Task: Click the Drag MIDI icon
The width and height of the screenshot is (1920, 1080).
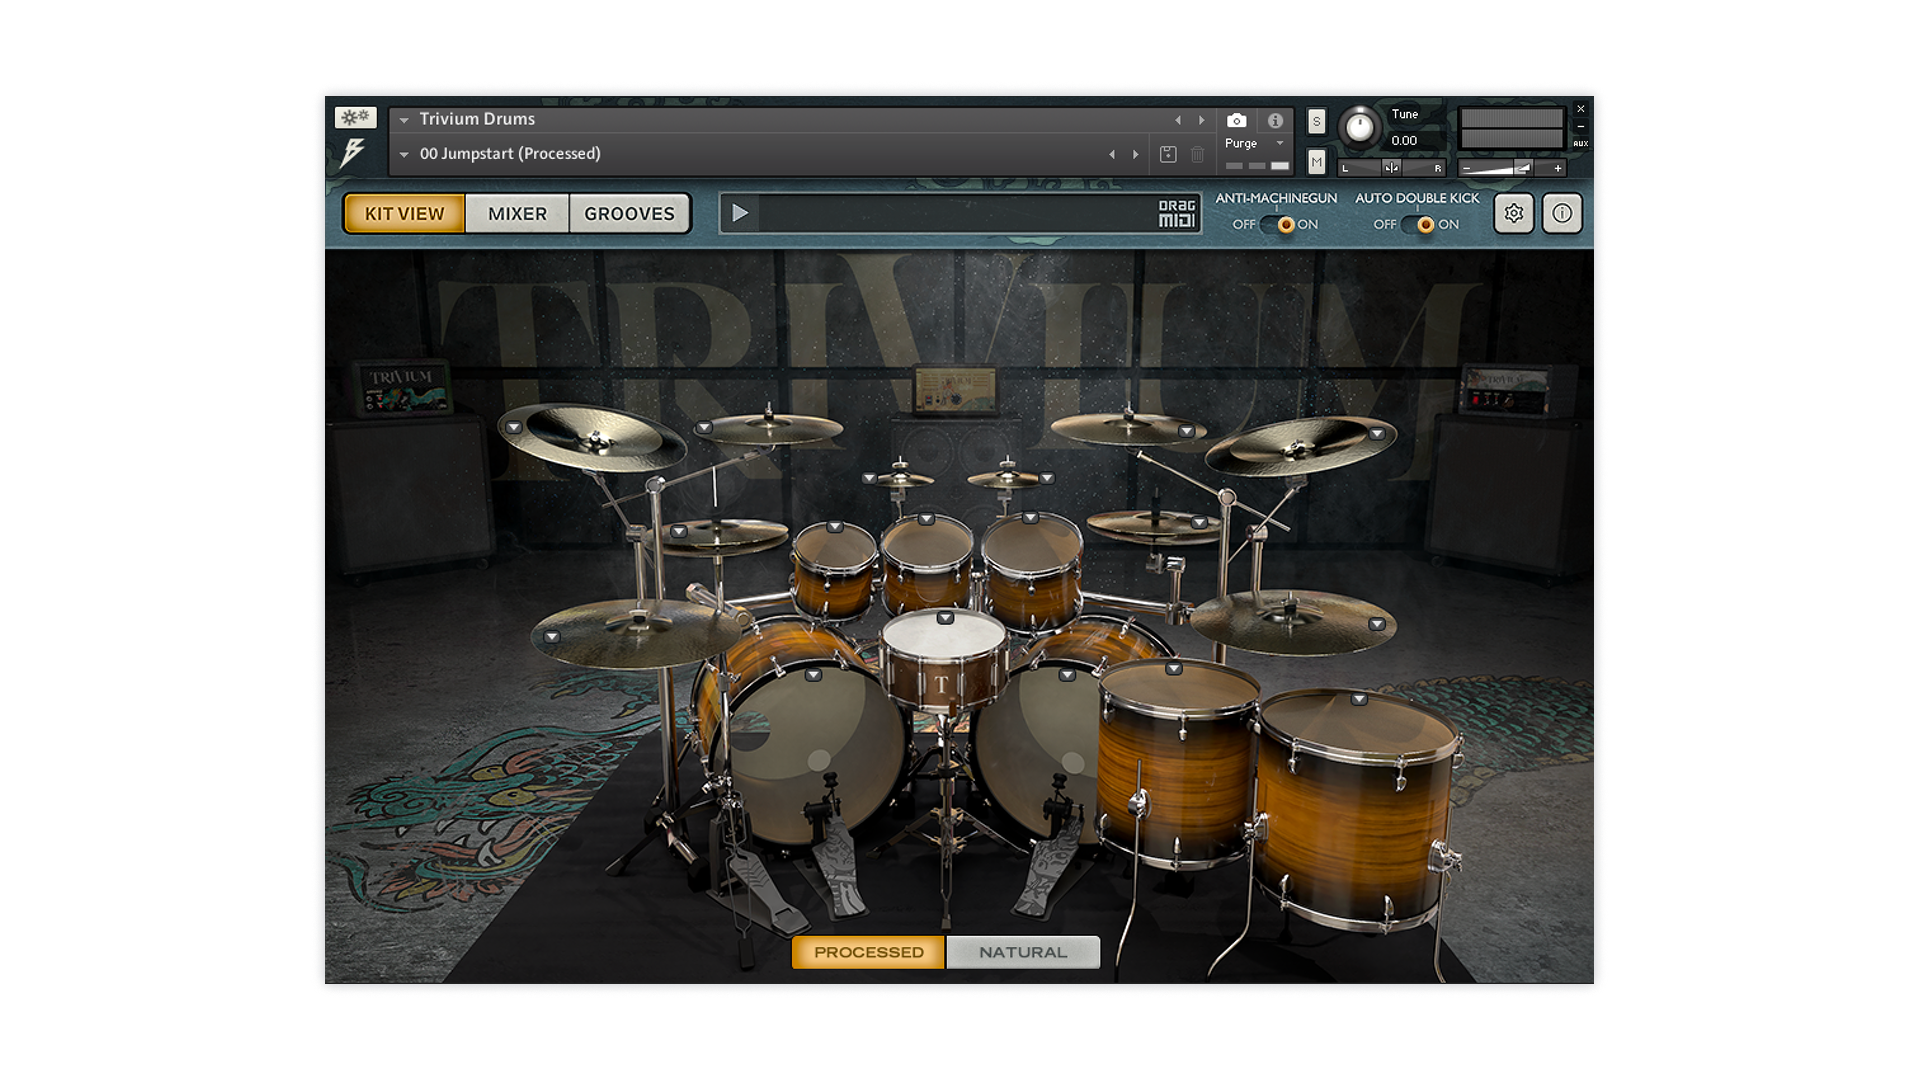Action: tap(1177, 213)
